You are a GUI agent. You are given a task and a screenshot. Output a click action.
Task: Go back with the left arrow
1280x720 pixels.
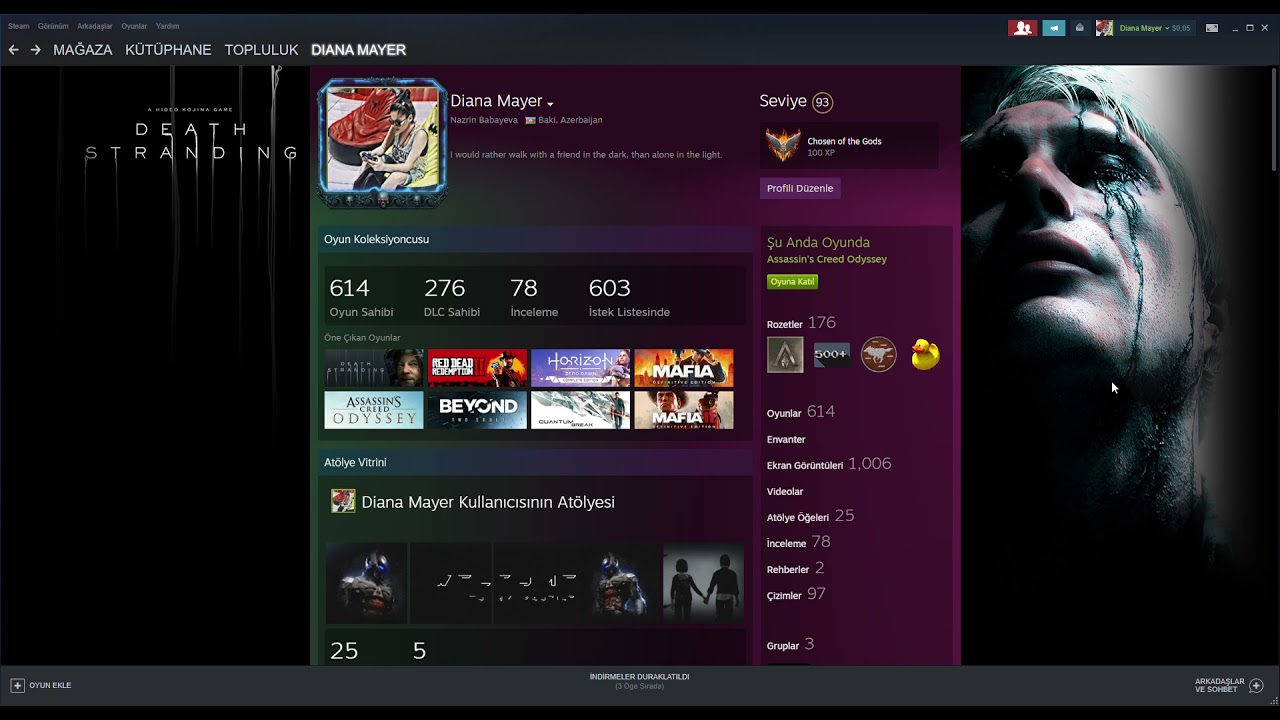click(13, 50)
